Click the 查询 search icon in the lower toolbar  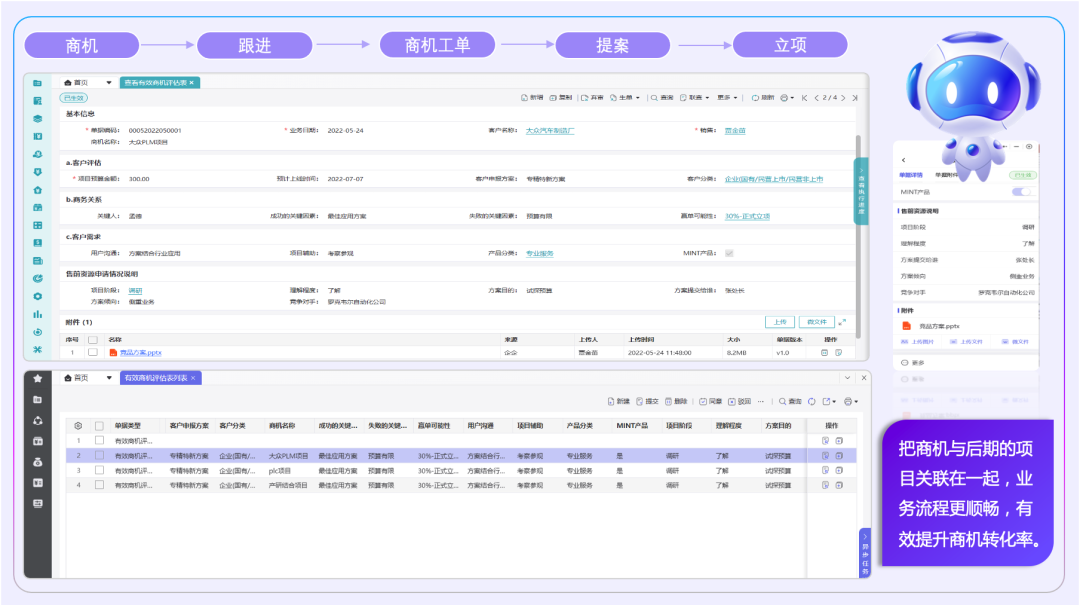[x=783, y=401]
